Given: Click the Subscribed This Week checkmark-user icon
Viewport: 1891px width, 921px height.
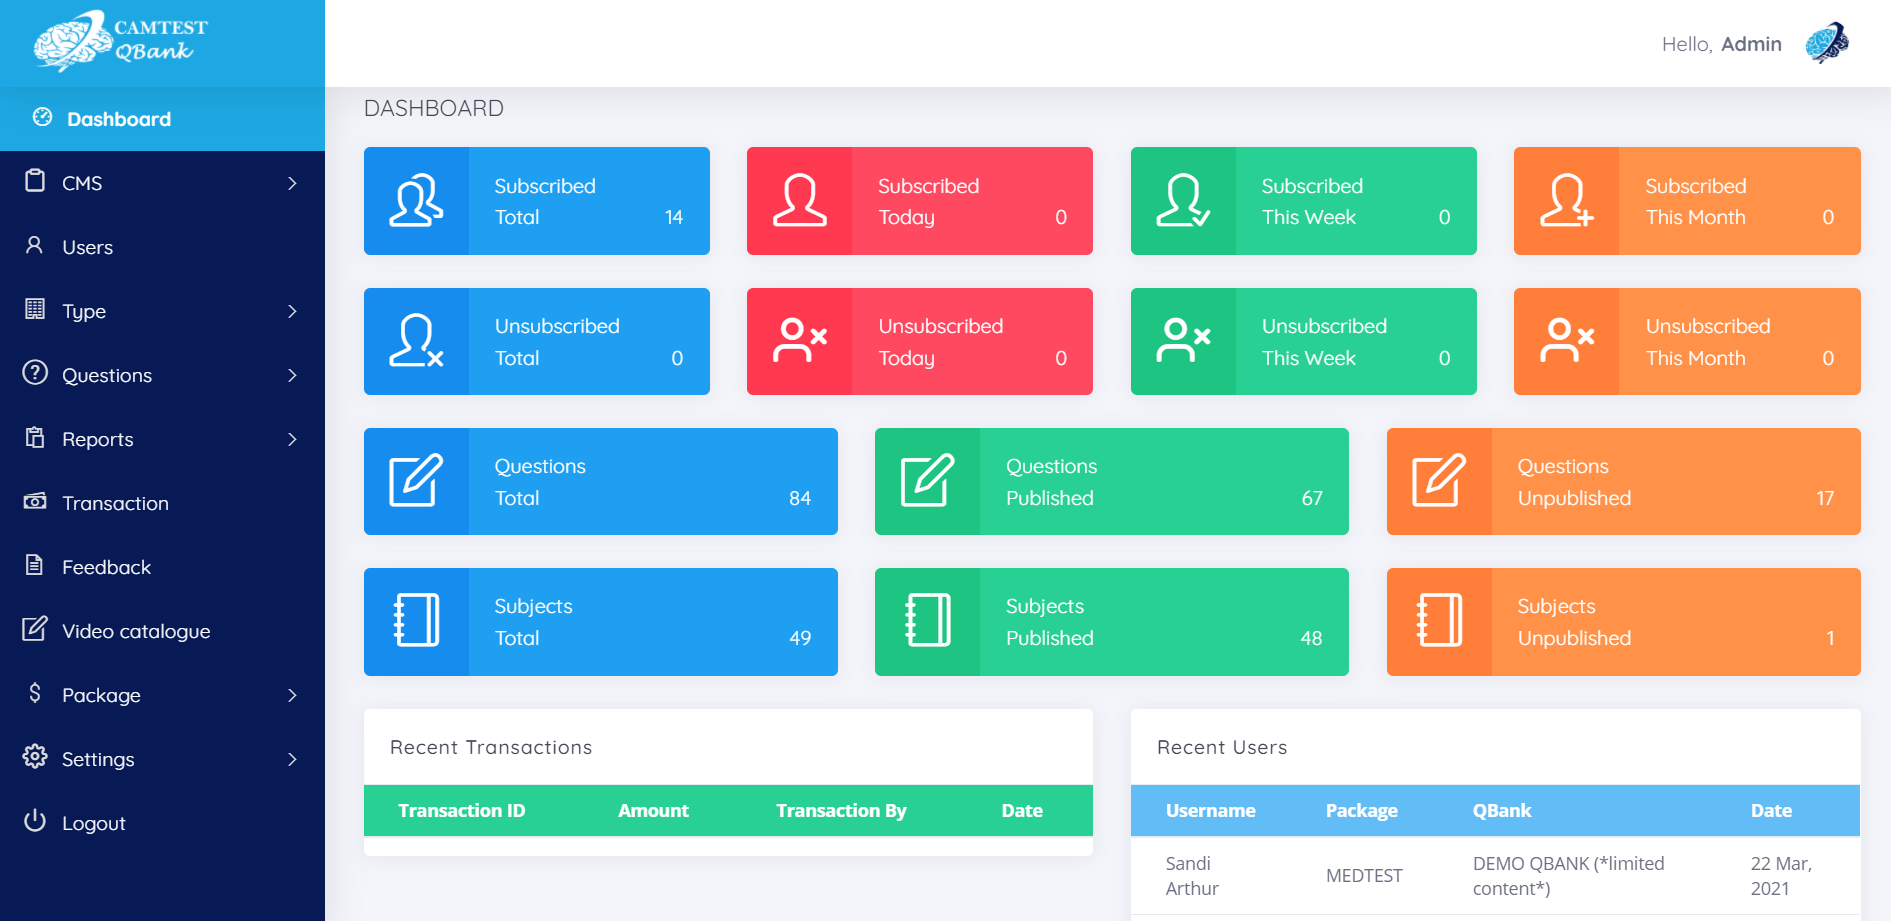Looking at the screenshot, I should pyautogui.click(x=1183, y=201).
